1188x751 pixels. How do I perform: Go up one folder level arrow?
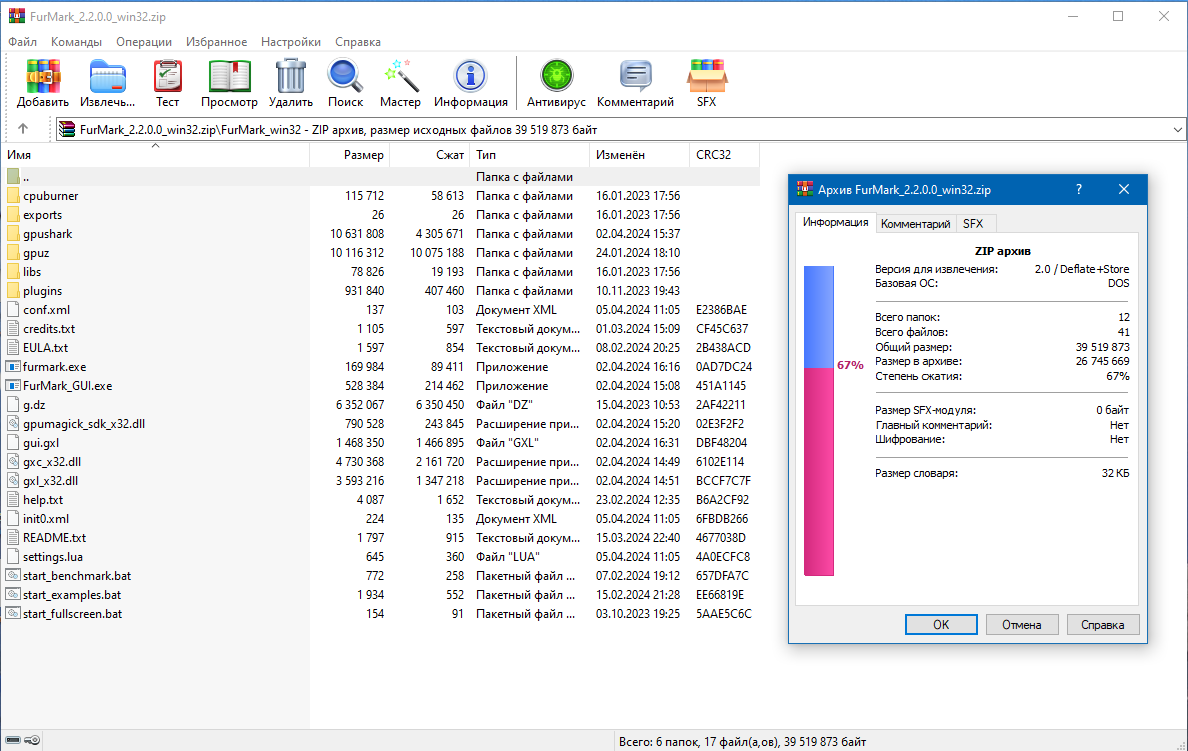(23, 129)
